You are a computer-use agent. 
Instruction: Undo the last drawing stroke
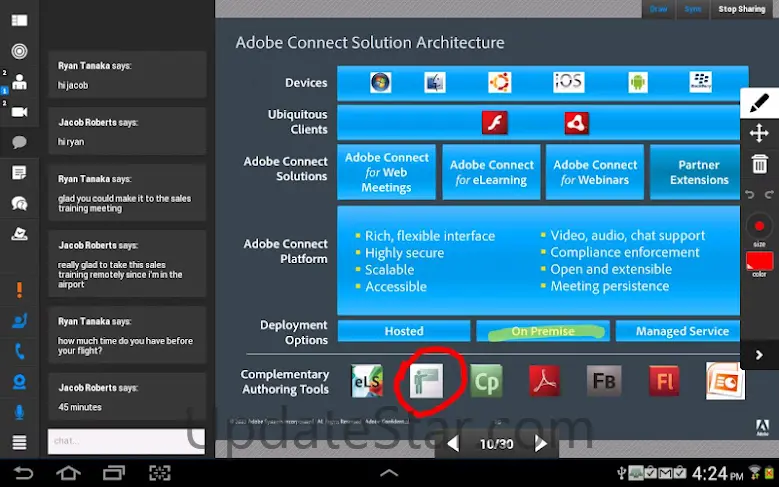(750, 194)
